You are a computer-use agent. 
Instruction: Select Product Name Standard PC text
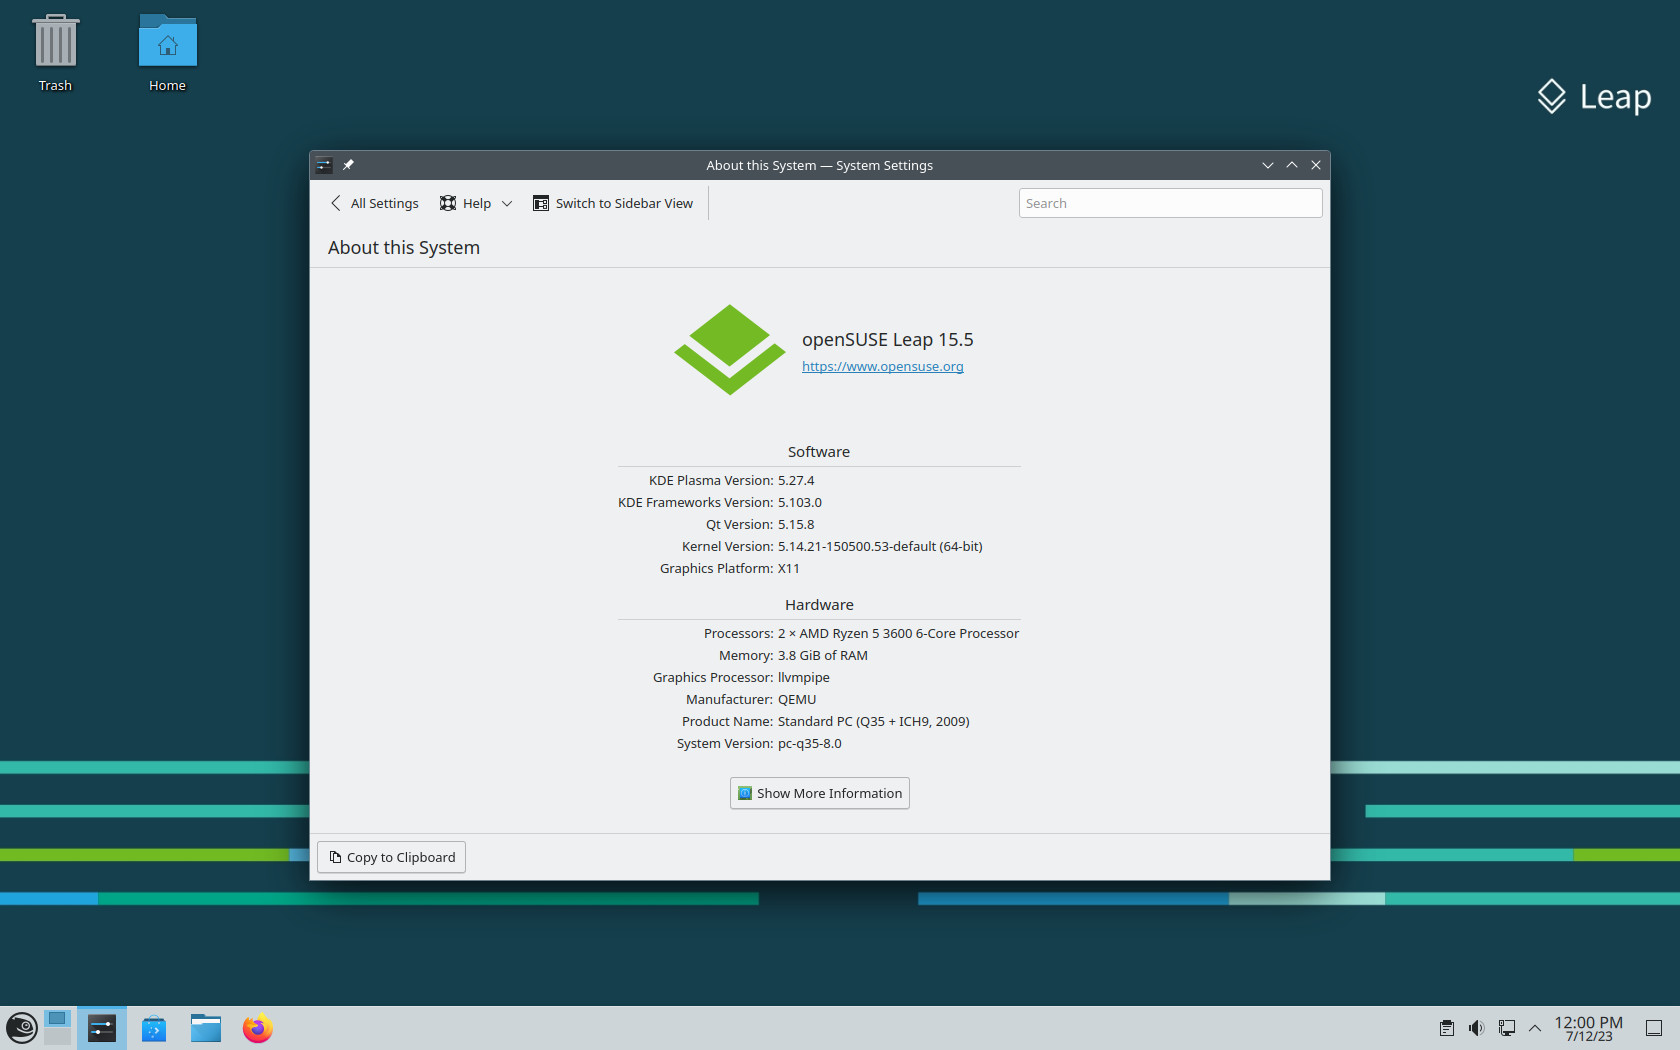tap(874, 722)
